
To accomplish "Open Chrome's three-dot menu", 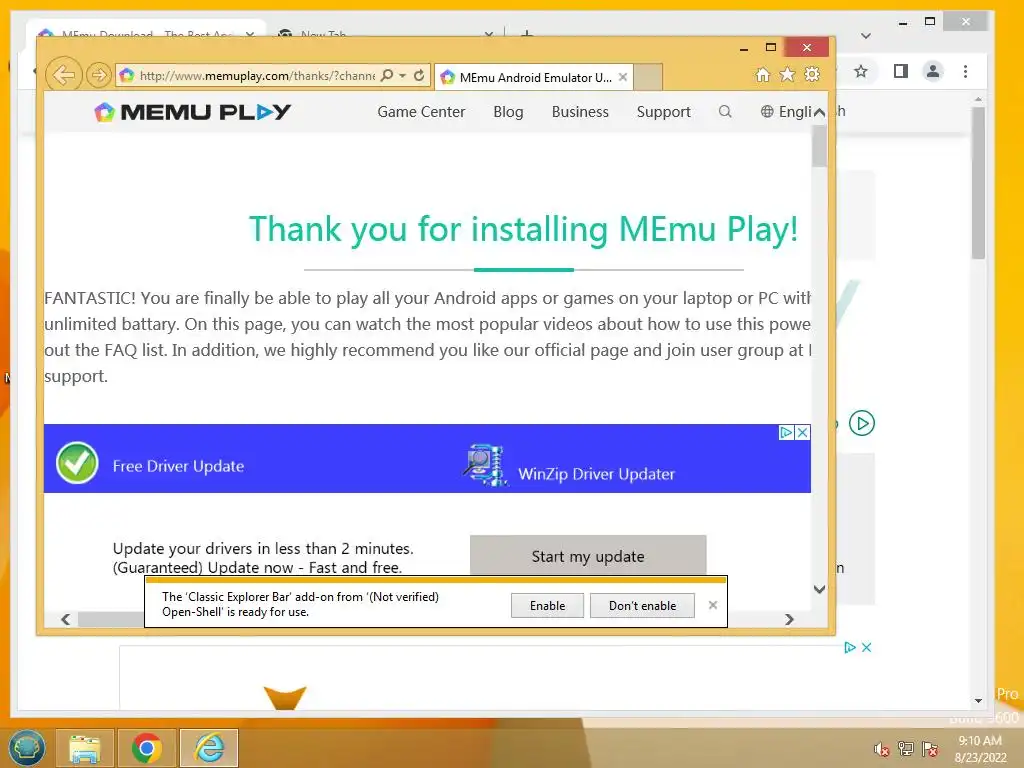I will [965, 71].
